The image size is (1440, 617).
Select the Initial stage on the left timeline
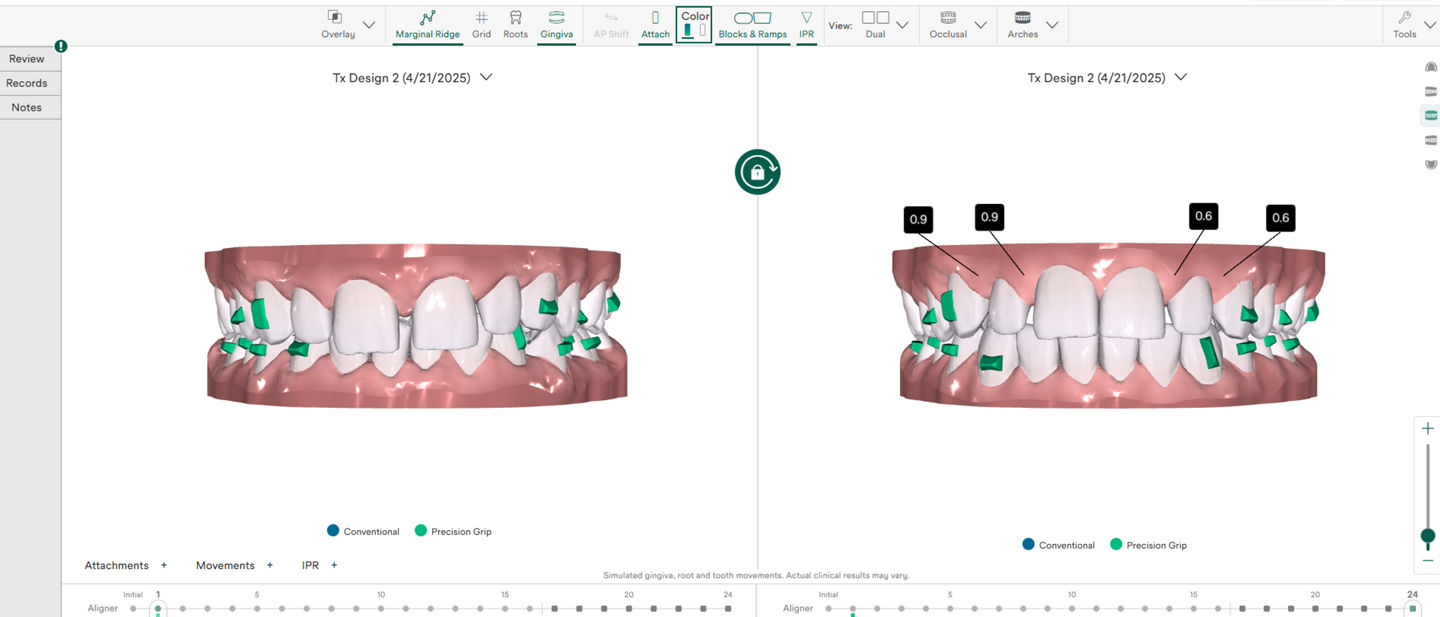[x=133, y=608]
